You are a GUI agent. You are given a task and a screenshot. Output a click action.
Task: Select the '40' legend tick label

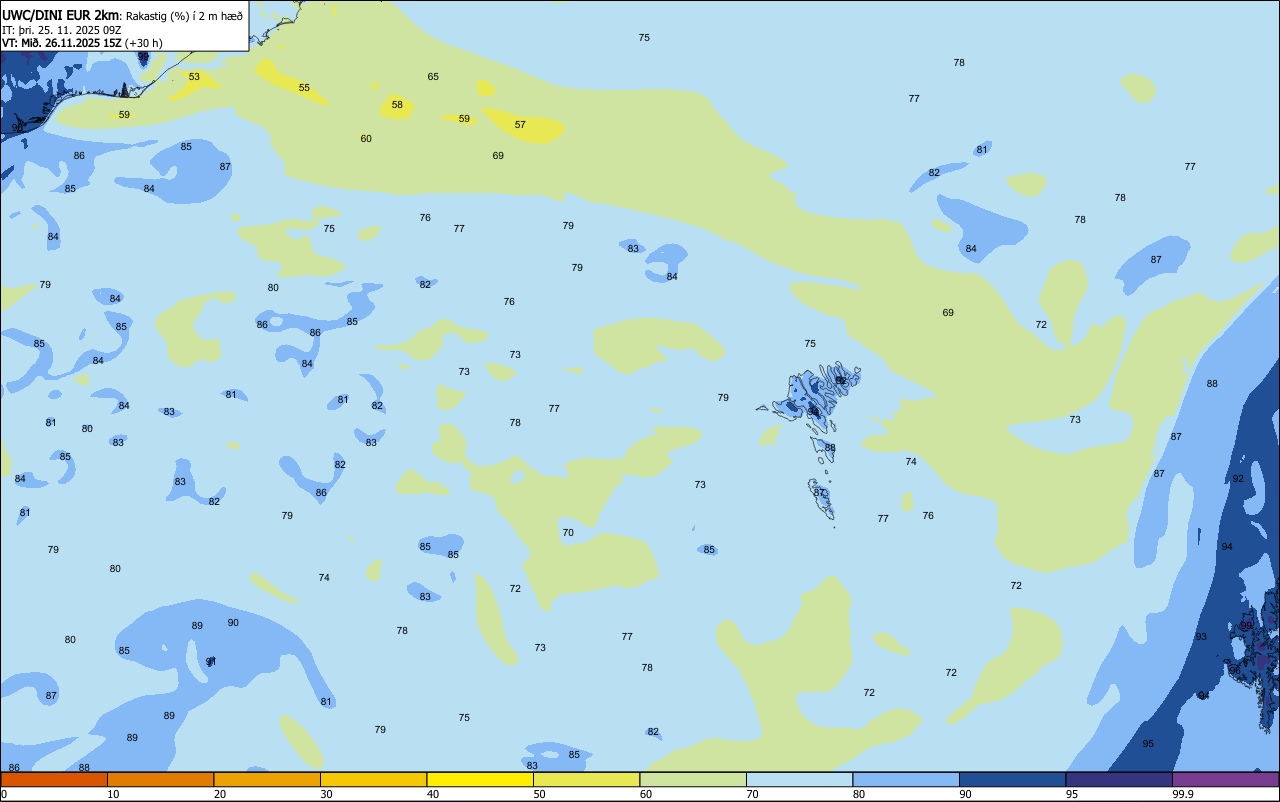click(433, 794)
